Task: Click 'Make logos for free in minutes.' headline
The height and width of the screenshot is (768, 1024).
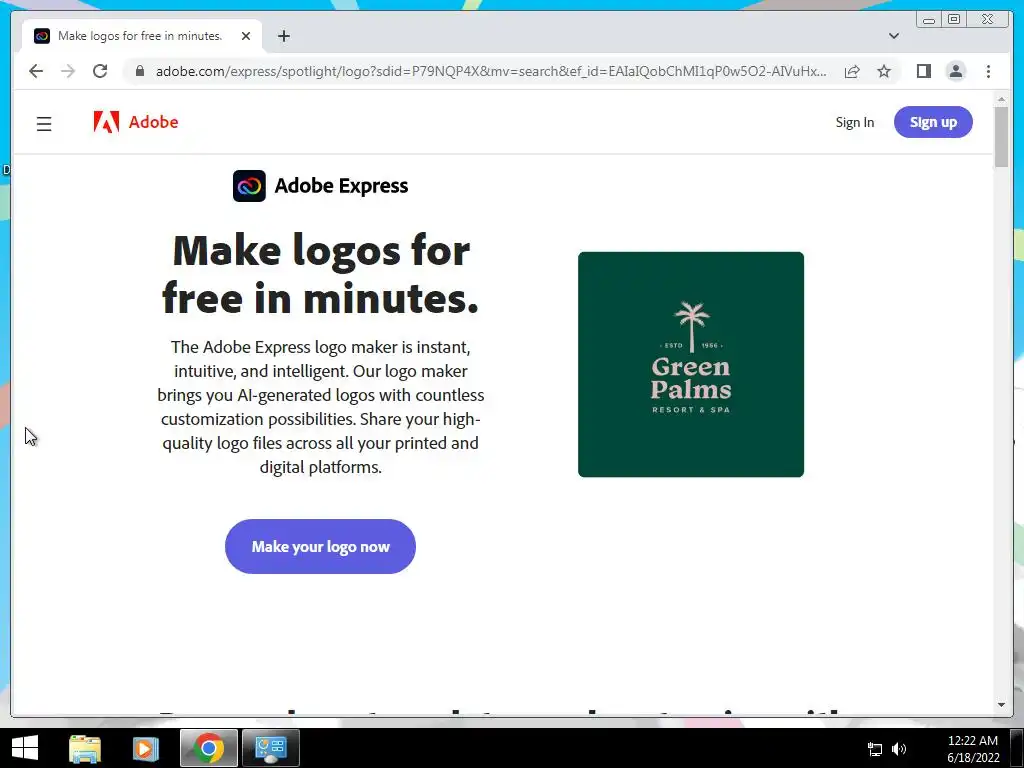Action: click(x=321, y=274)
